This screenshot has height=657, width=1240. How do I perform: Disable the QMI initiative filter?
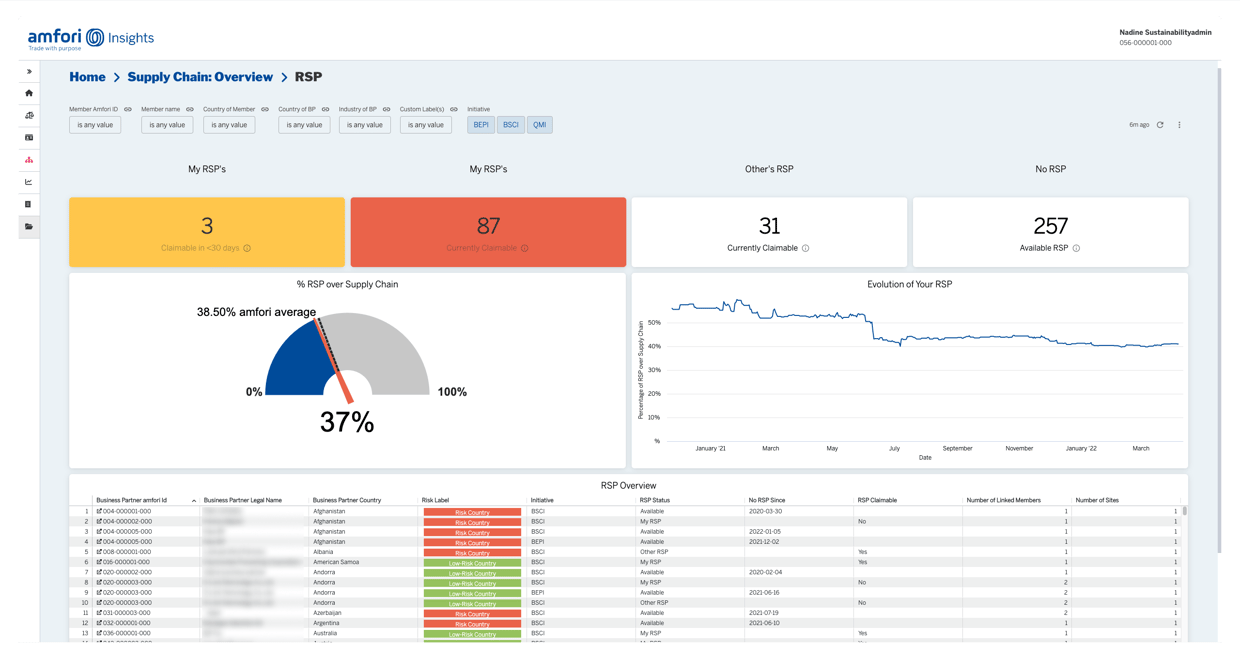click(x=539, y=124)
